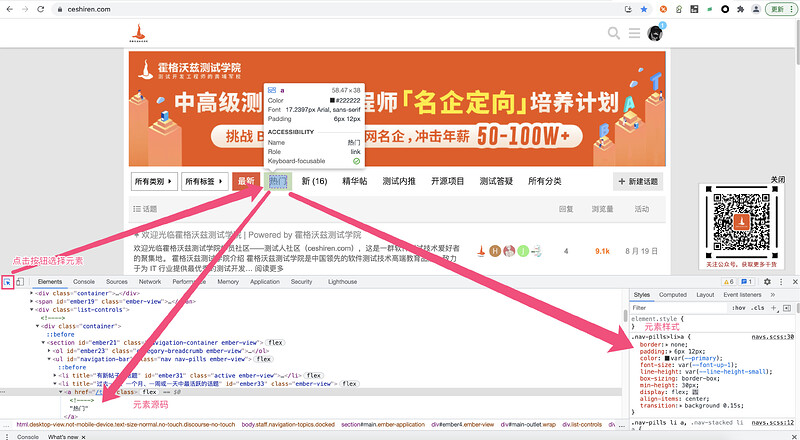The width and height of the screenshot is (800, 440).
Task: Click the inspect element picker icon
Action: pos(8,283)
